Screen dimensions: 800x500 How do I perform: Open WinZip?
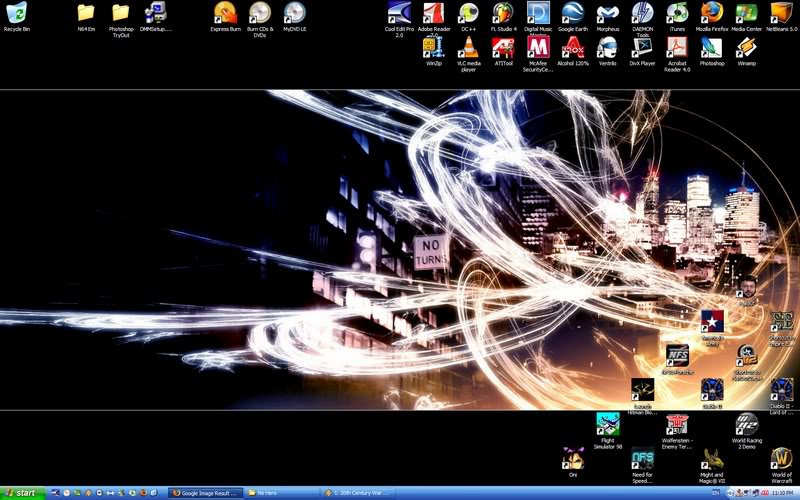point(434,51)
